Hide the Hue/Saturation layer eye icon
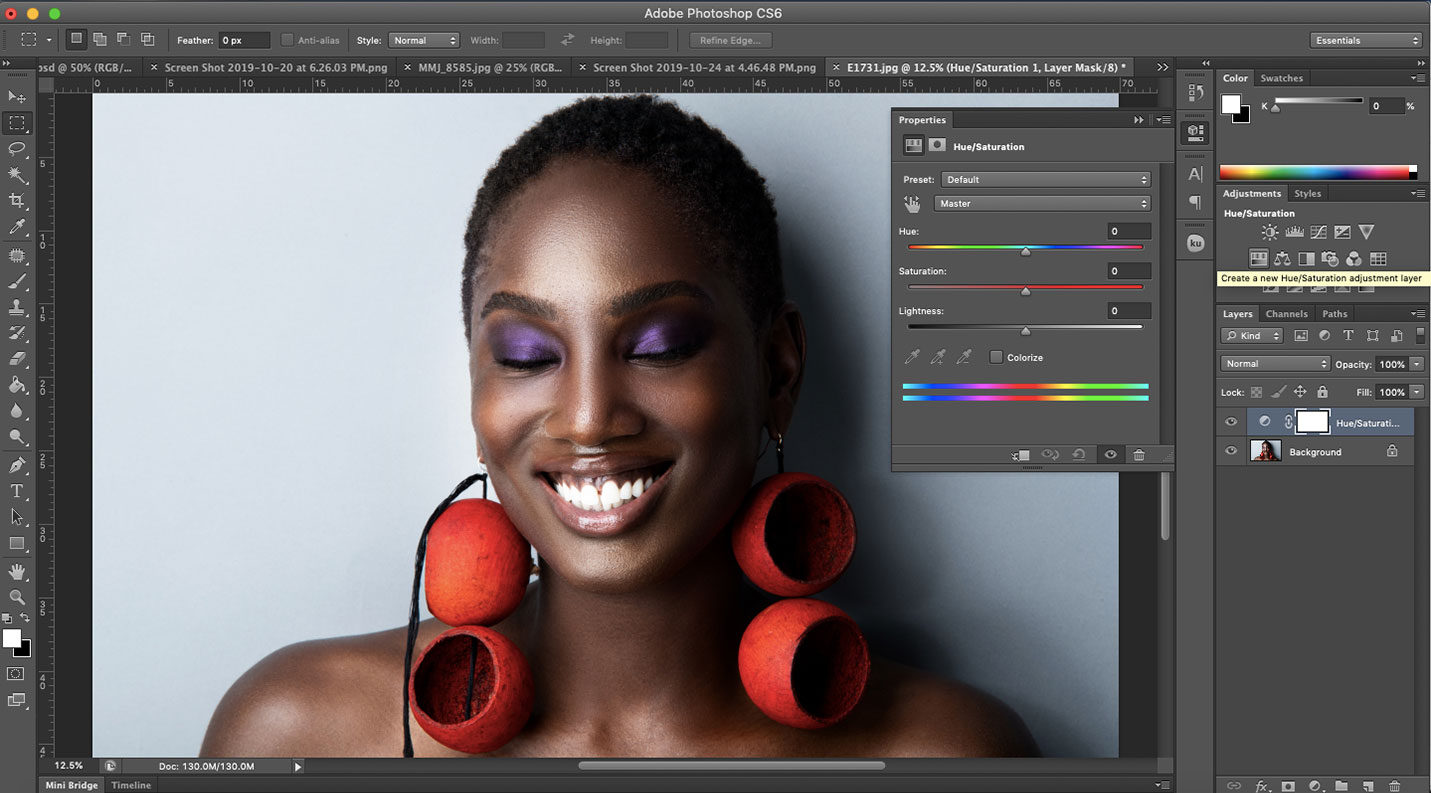Screen dimensions: 1431x793 tap(1231, 423)
